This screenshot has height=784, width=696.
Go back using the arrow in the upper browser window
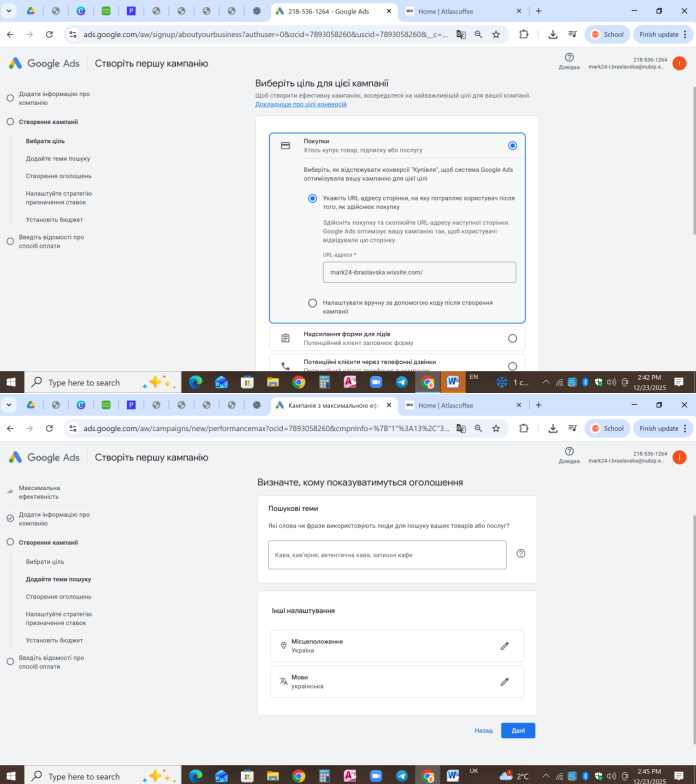pyautogui.click(x=10, y=34)
